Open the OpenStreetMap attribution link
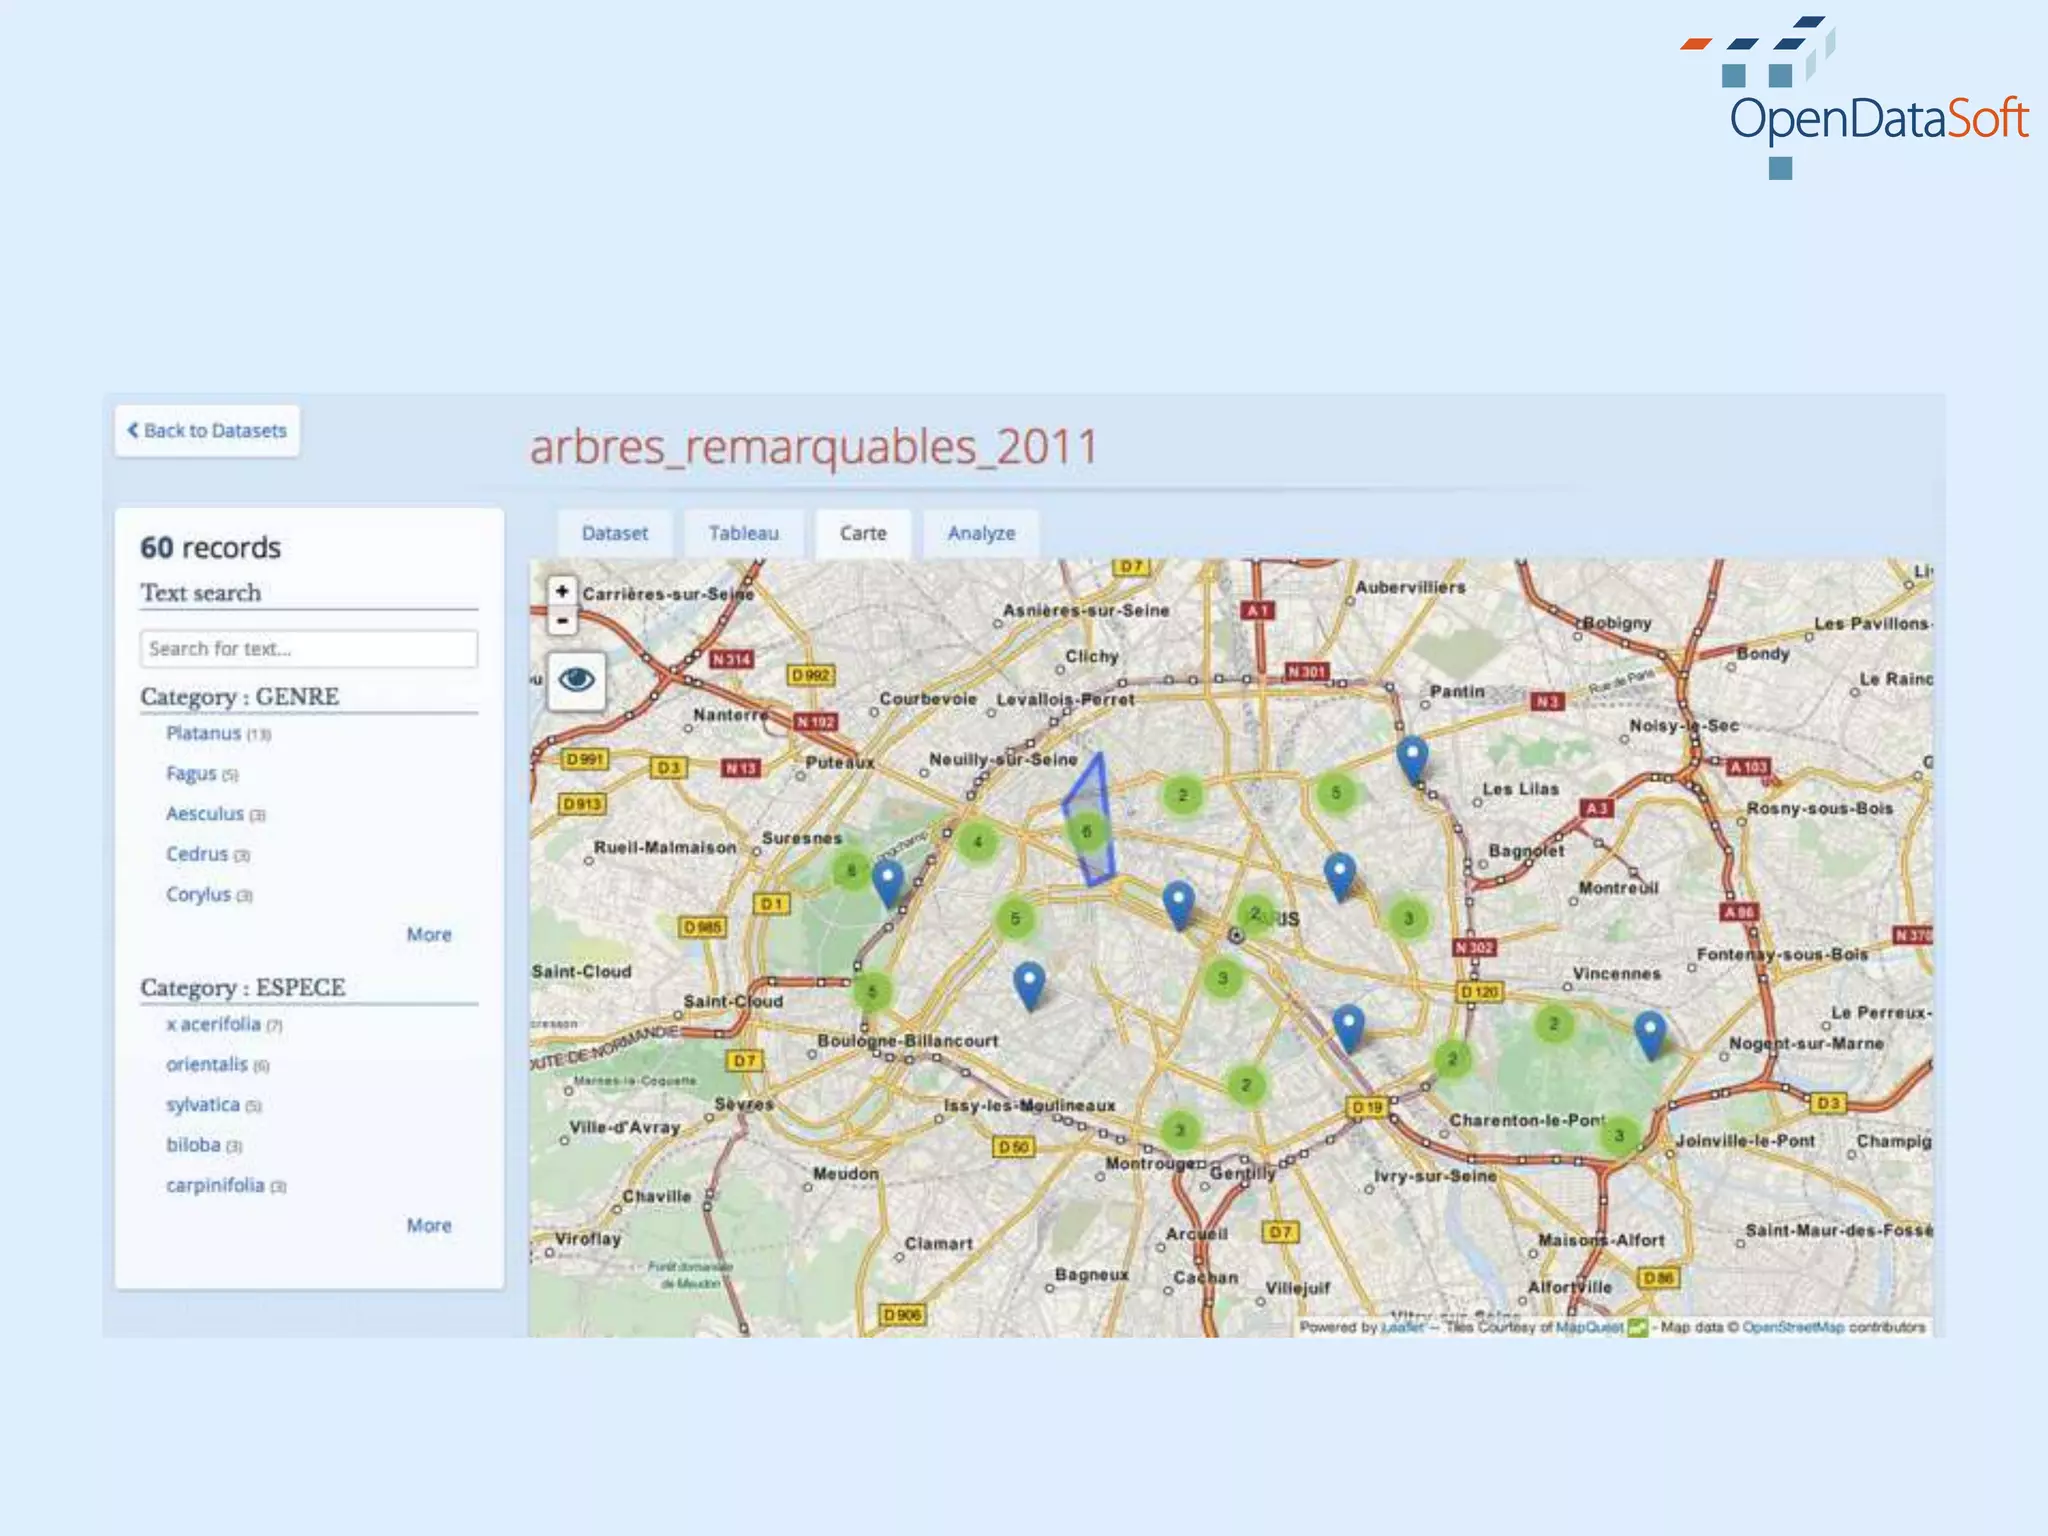Image resolution: width=2048 pixels, height=1536 pixels. point(1792,1327)
